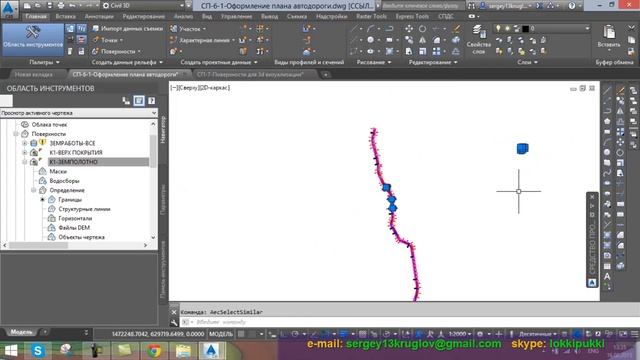Select the Polyline tool in Рисование
Viewport: 640px width, 360px height.
(389, 29)
